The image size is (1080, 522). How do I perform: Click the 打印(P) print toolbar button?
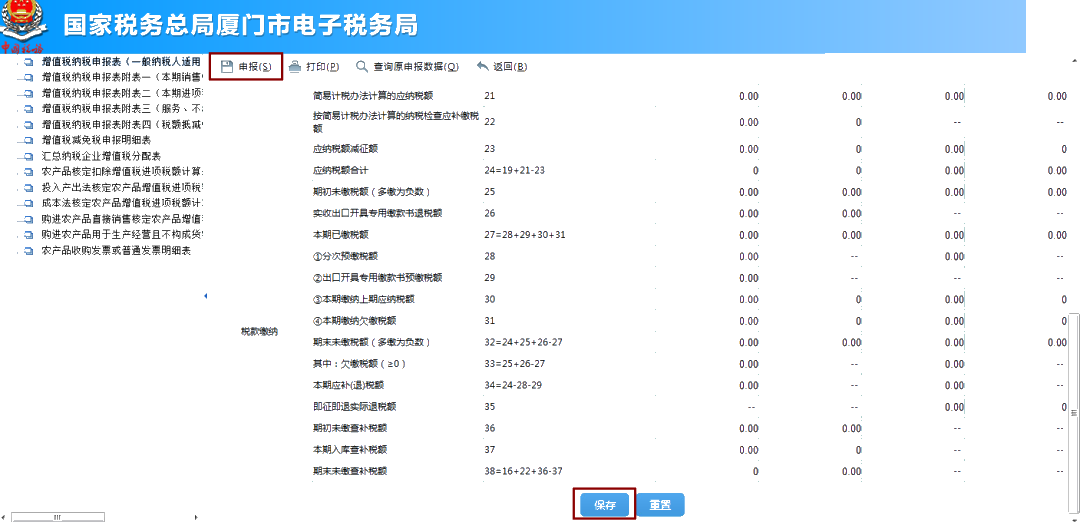(314, 67)
